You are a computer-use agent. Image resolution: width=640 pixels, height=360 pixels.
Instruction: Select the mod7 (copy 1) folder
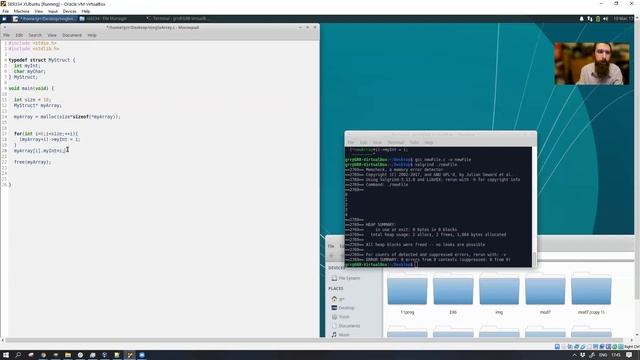[591, 294]
